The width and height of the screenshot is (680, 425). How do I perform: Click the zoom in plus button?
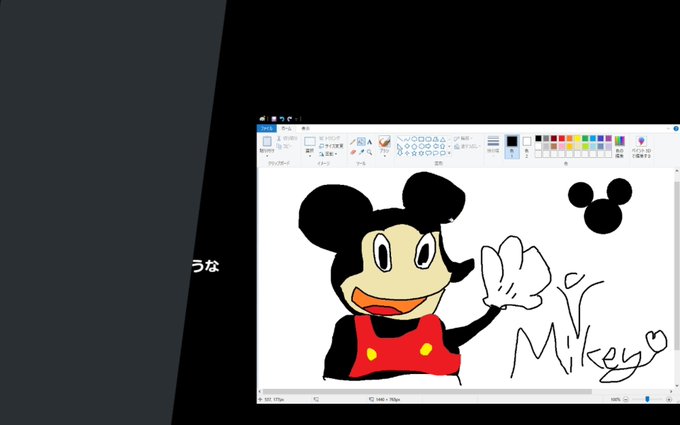point(669,399)
